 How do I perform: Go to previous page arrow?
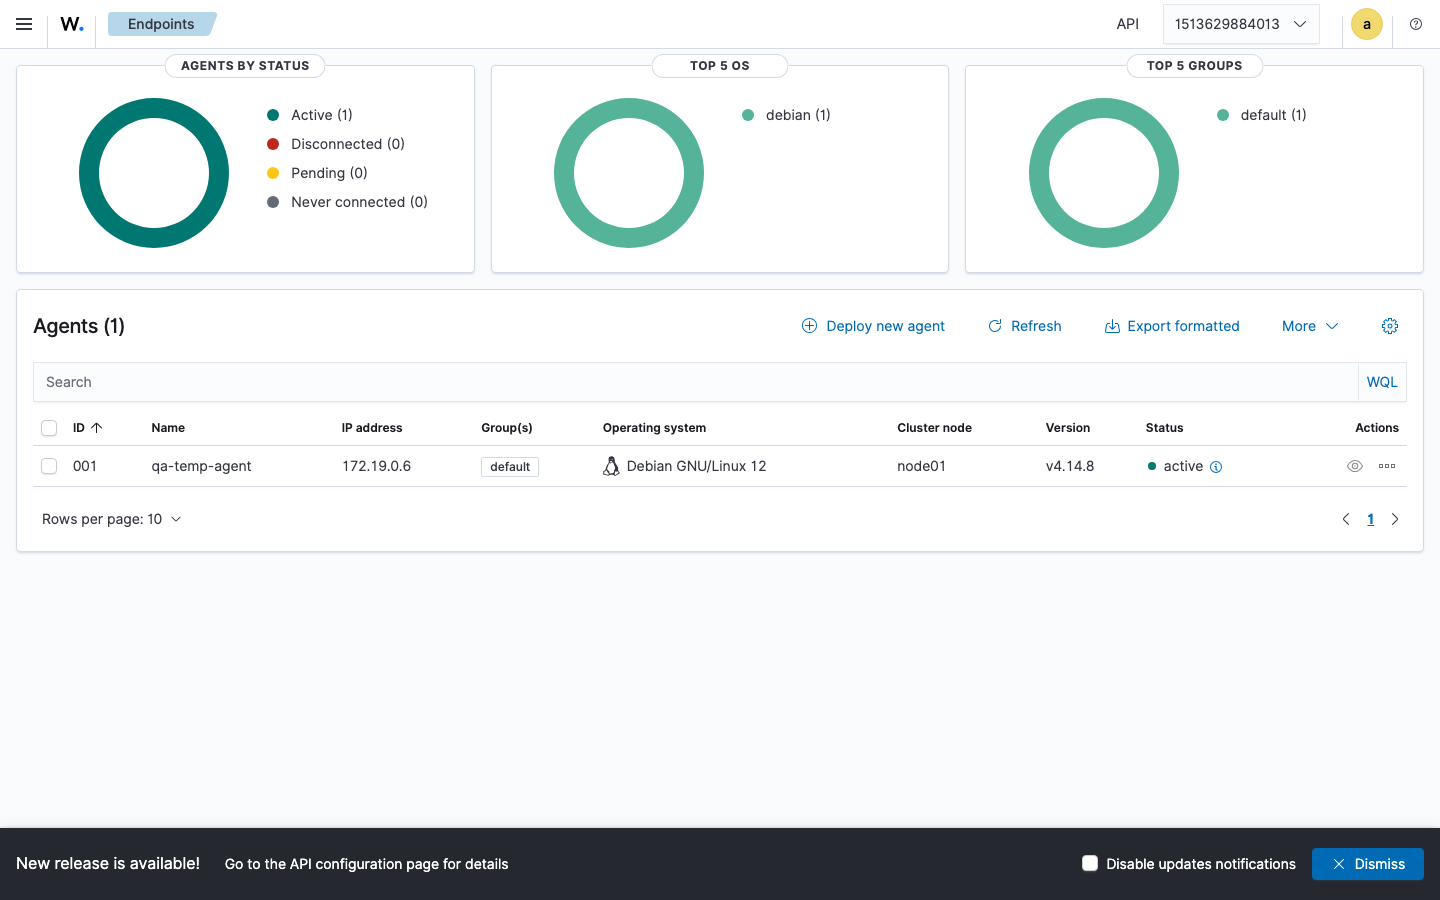[x=1346, y=519]
